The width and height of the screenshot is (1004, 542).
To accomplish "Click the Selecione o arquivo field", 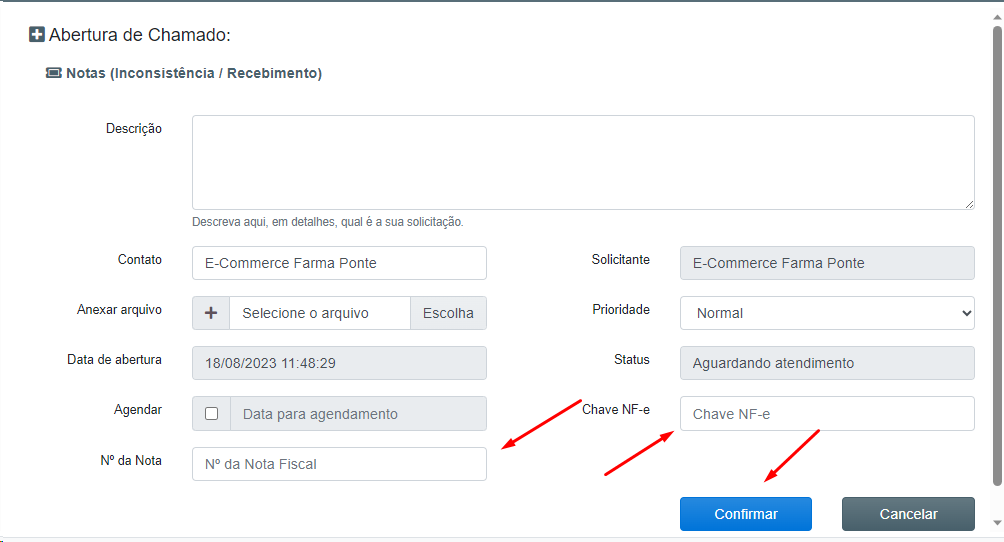I will click(320, 313).
